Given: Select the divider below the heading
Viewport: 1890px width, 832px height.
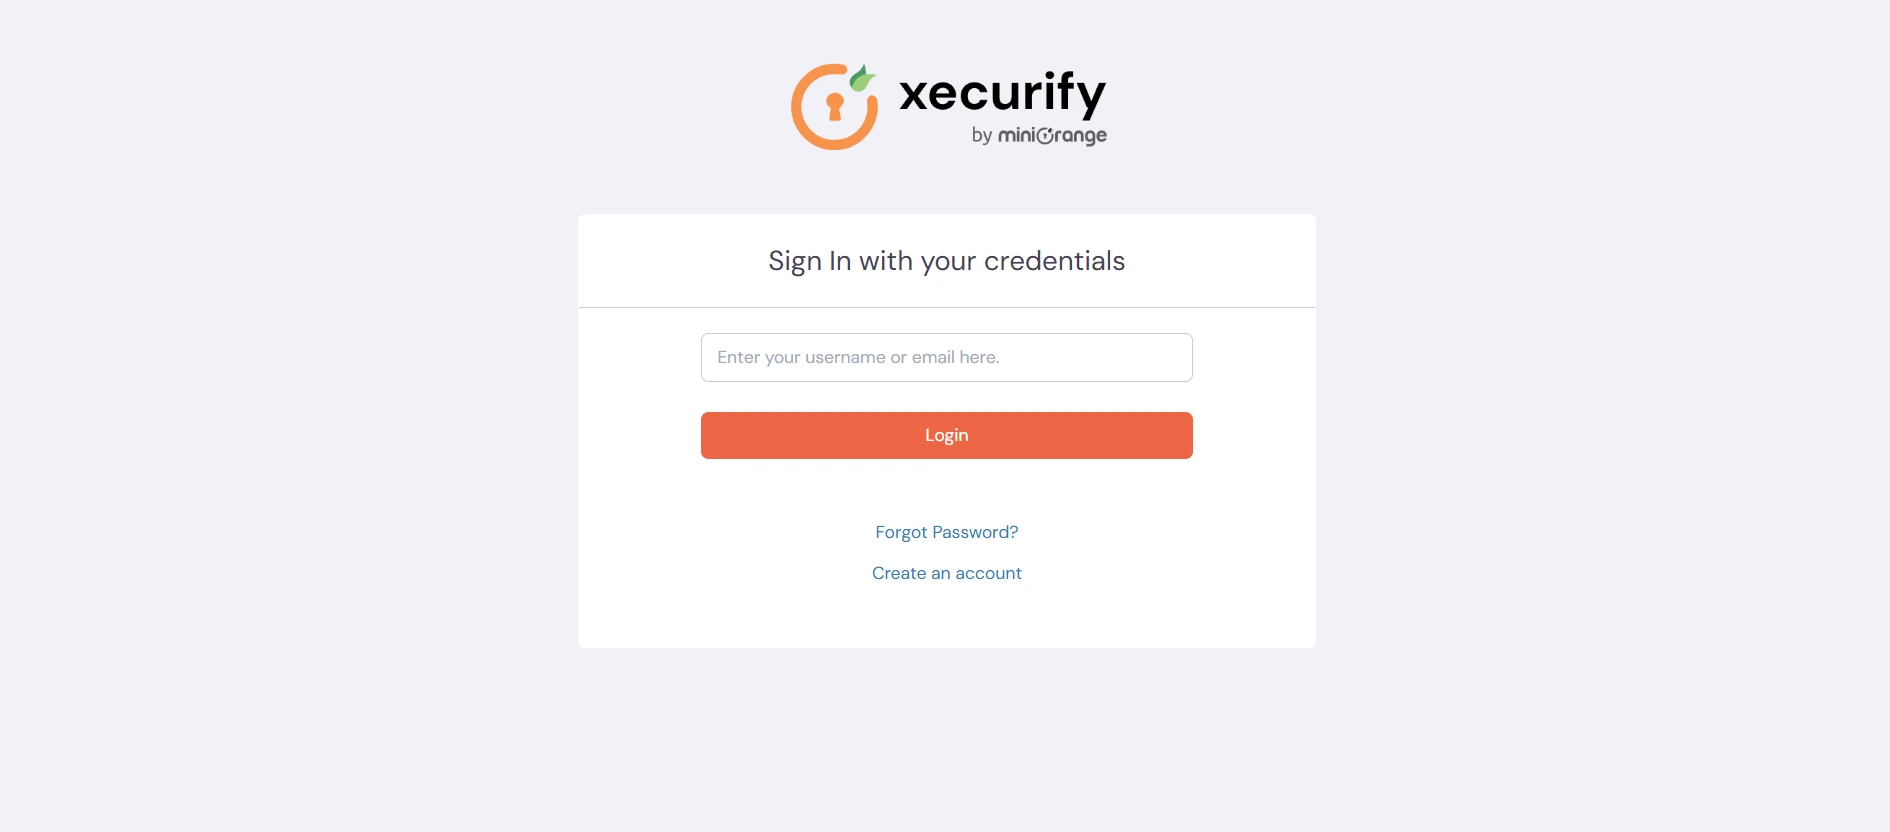Looking at the screenshot, I should [946, 307].
